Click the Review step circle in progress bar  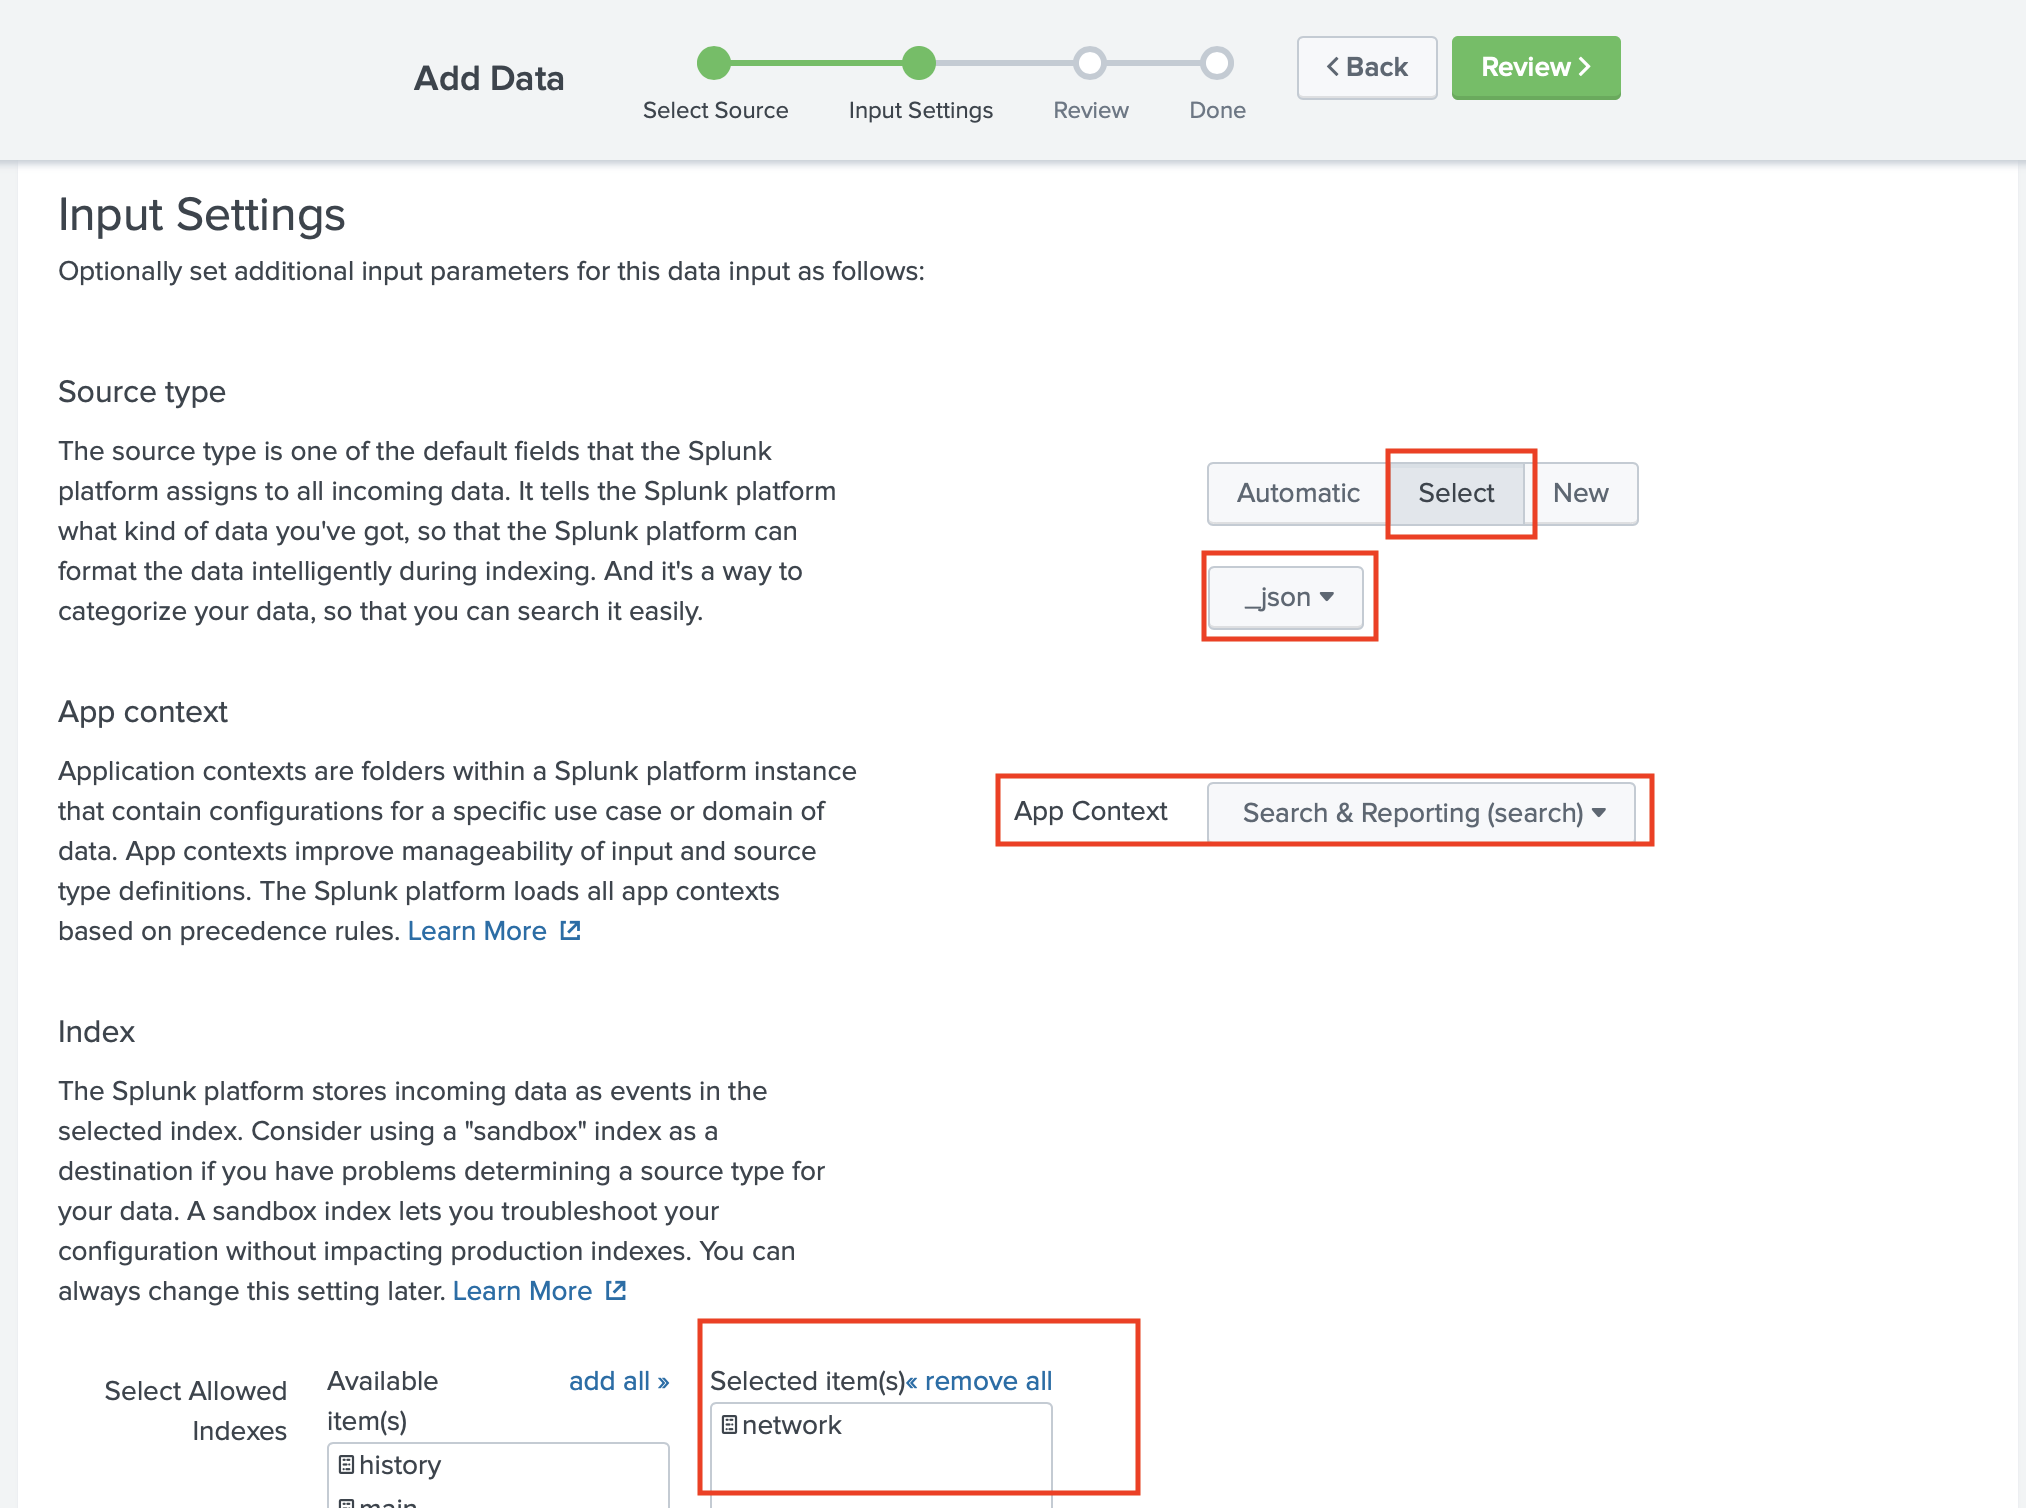[x=1089, y=63]
